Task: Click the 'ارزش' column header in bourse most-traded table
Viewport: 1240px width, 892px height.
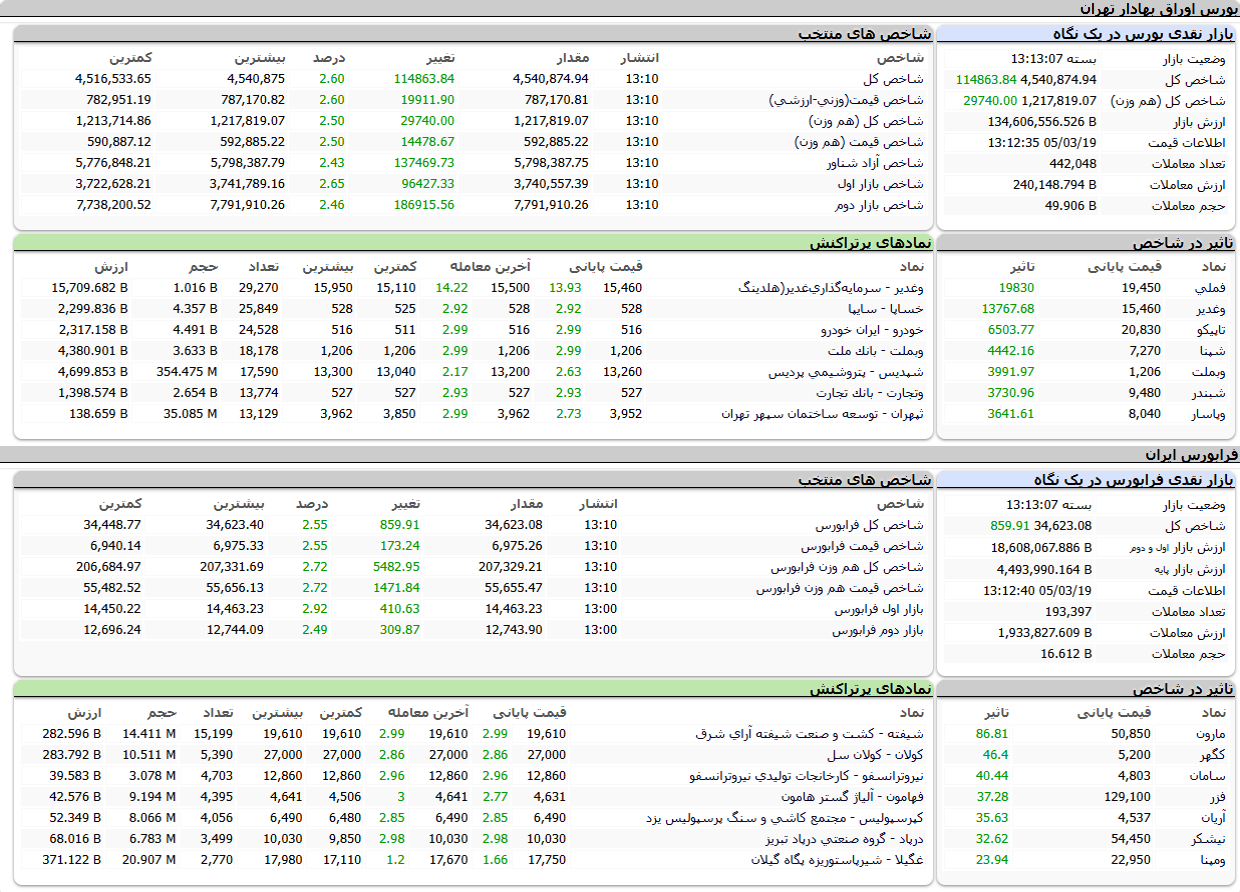Action: (112, 266)
